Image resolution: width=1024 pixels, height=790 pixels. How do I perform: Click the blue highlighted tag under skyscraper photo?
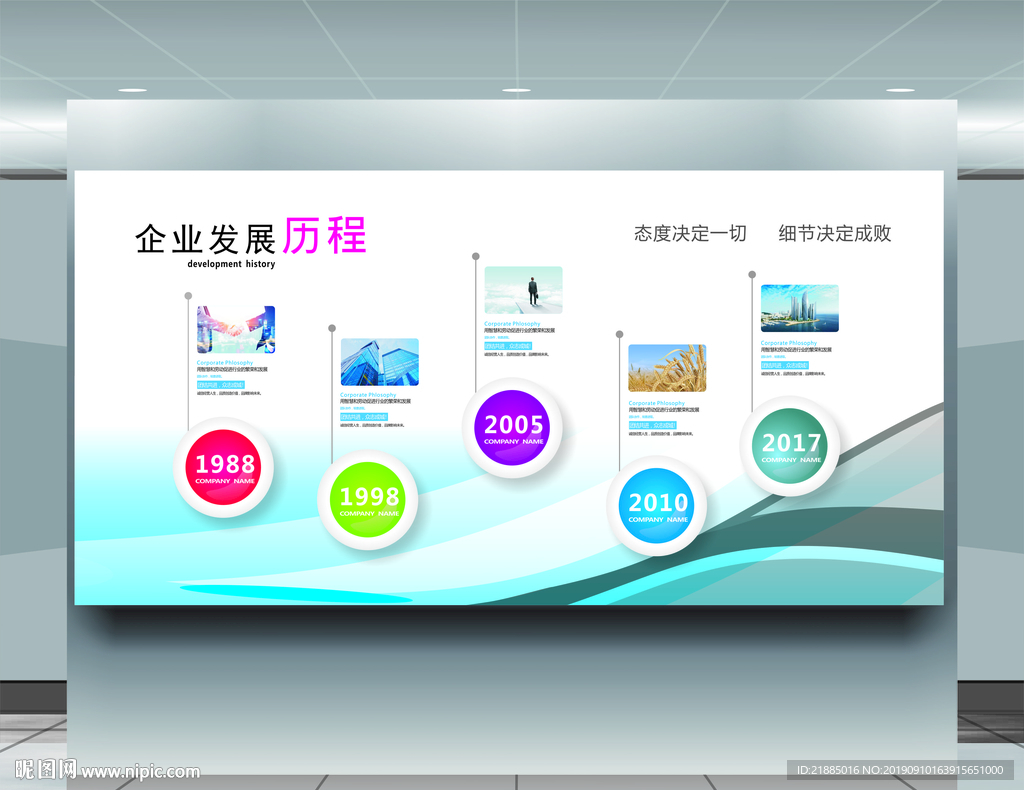364,417
